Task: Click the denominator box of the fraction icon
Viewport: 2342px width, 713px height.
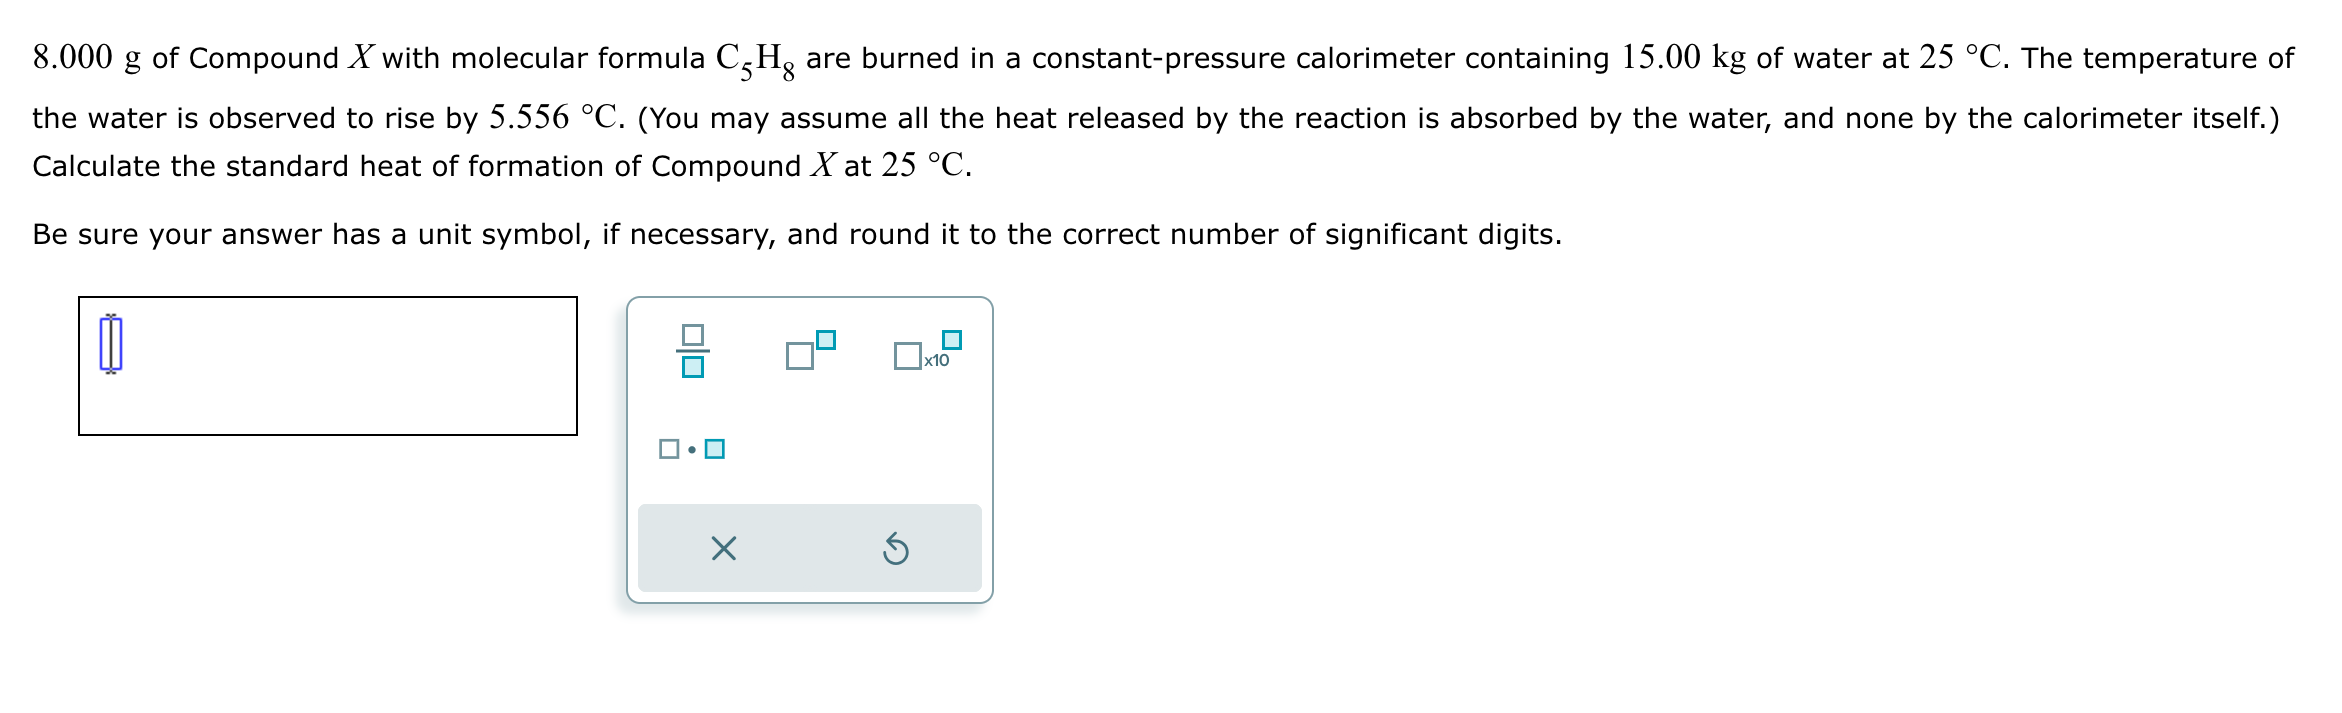Action: (695, 368)
